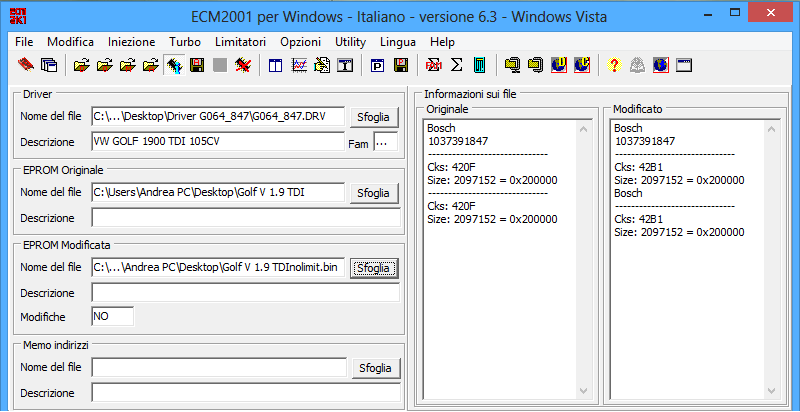Open the Lingua menu
Viewport: 800px width, 412px height.
(x=398, y=42)
